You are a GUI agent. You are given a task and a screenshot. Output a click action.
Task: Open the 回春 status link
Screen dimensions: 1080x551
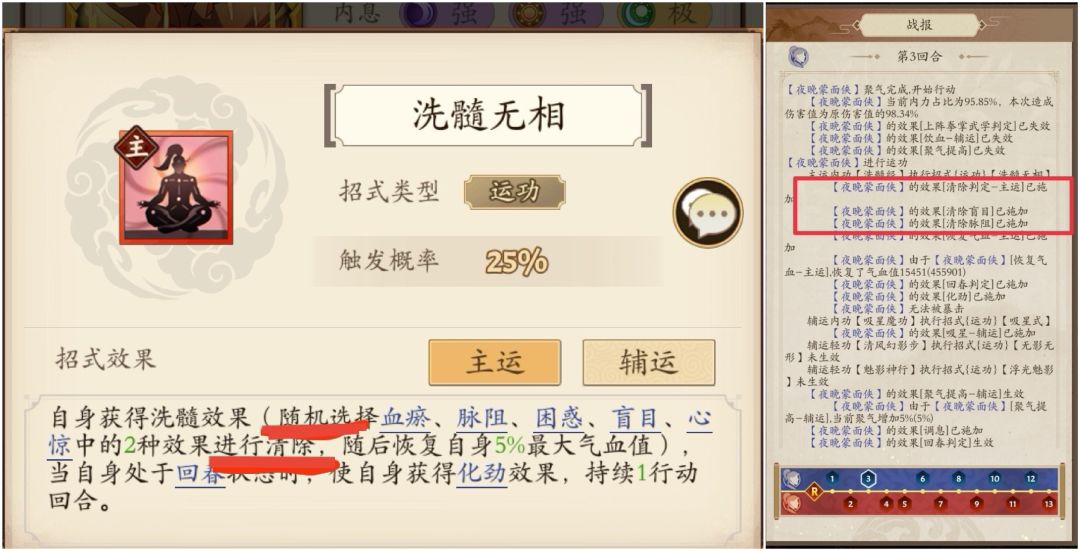click(x=201, y=473)
